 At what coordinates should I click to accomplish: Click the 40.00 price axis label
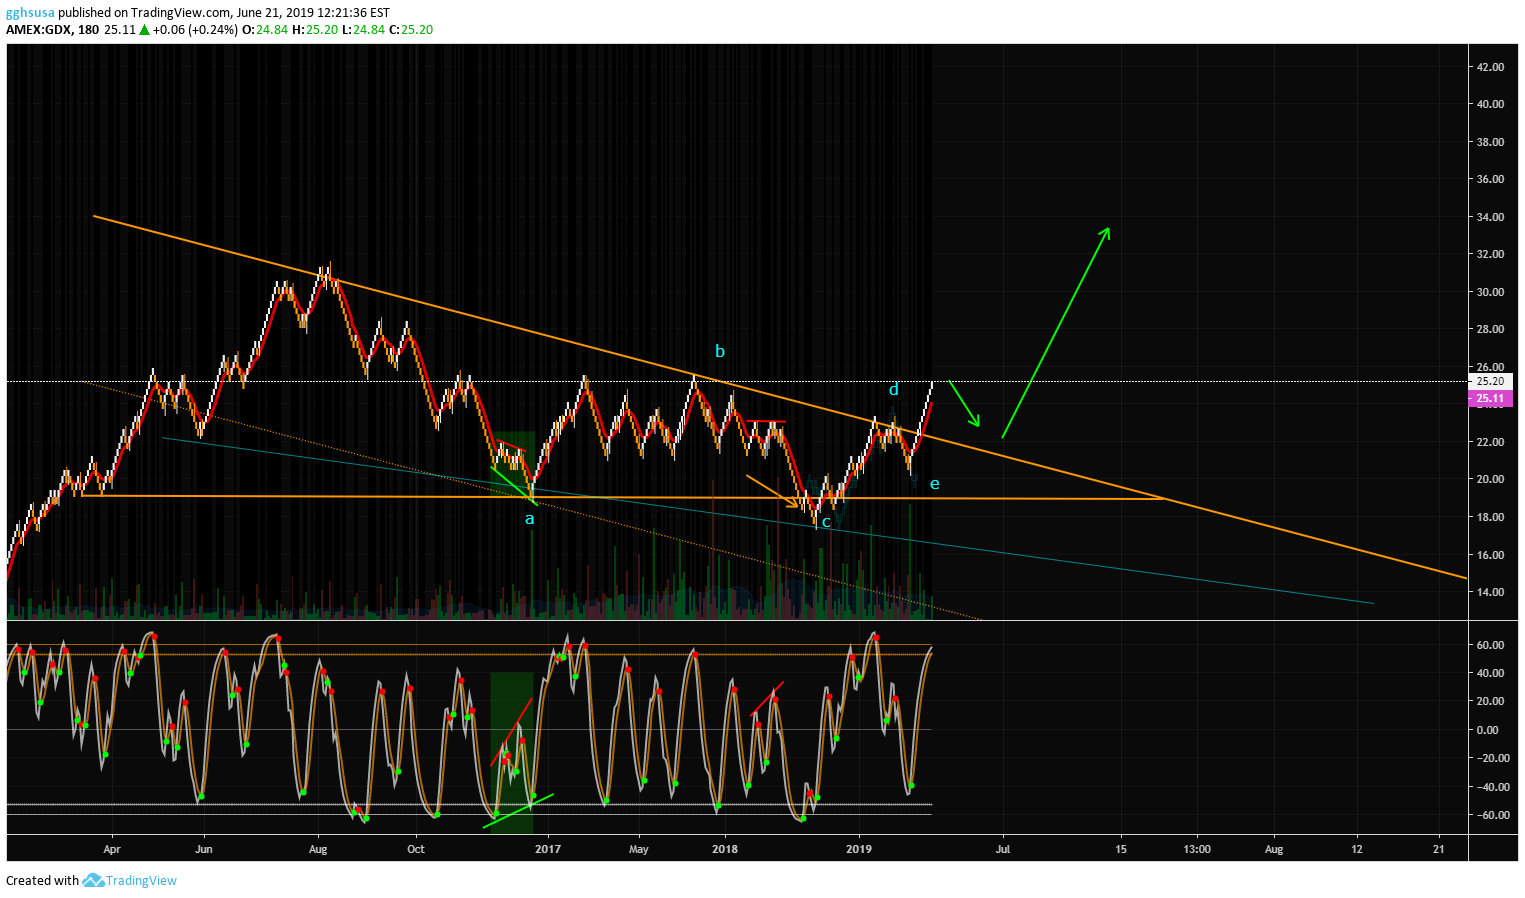pyautogui.click(x=1490, y=104)
